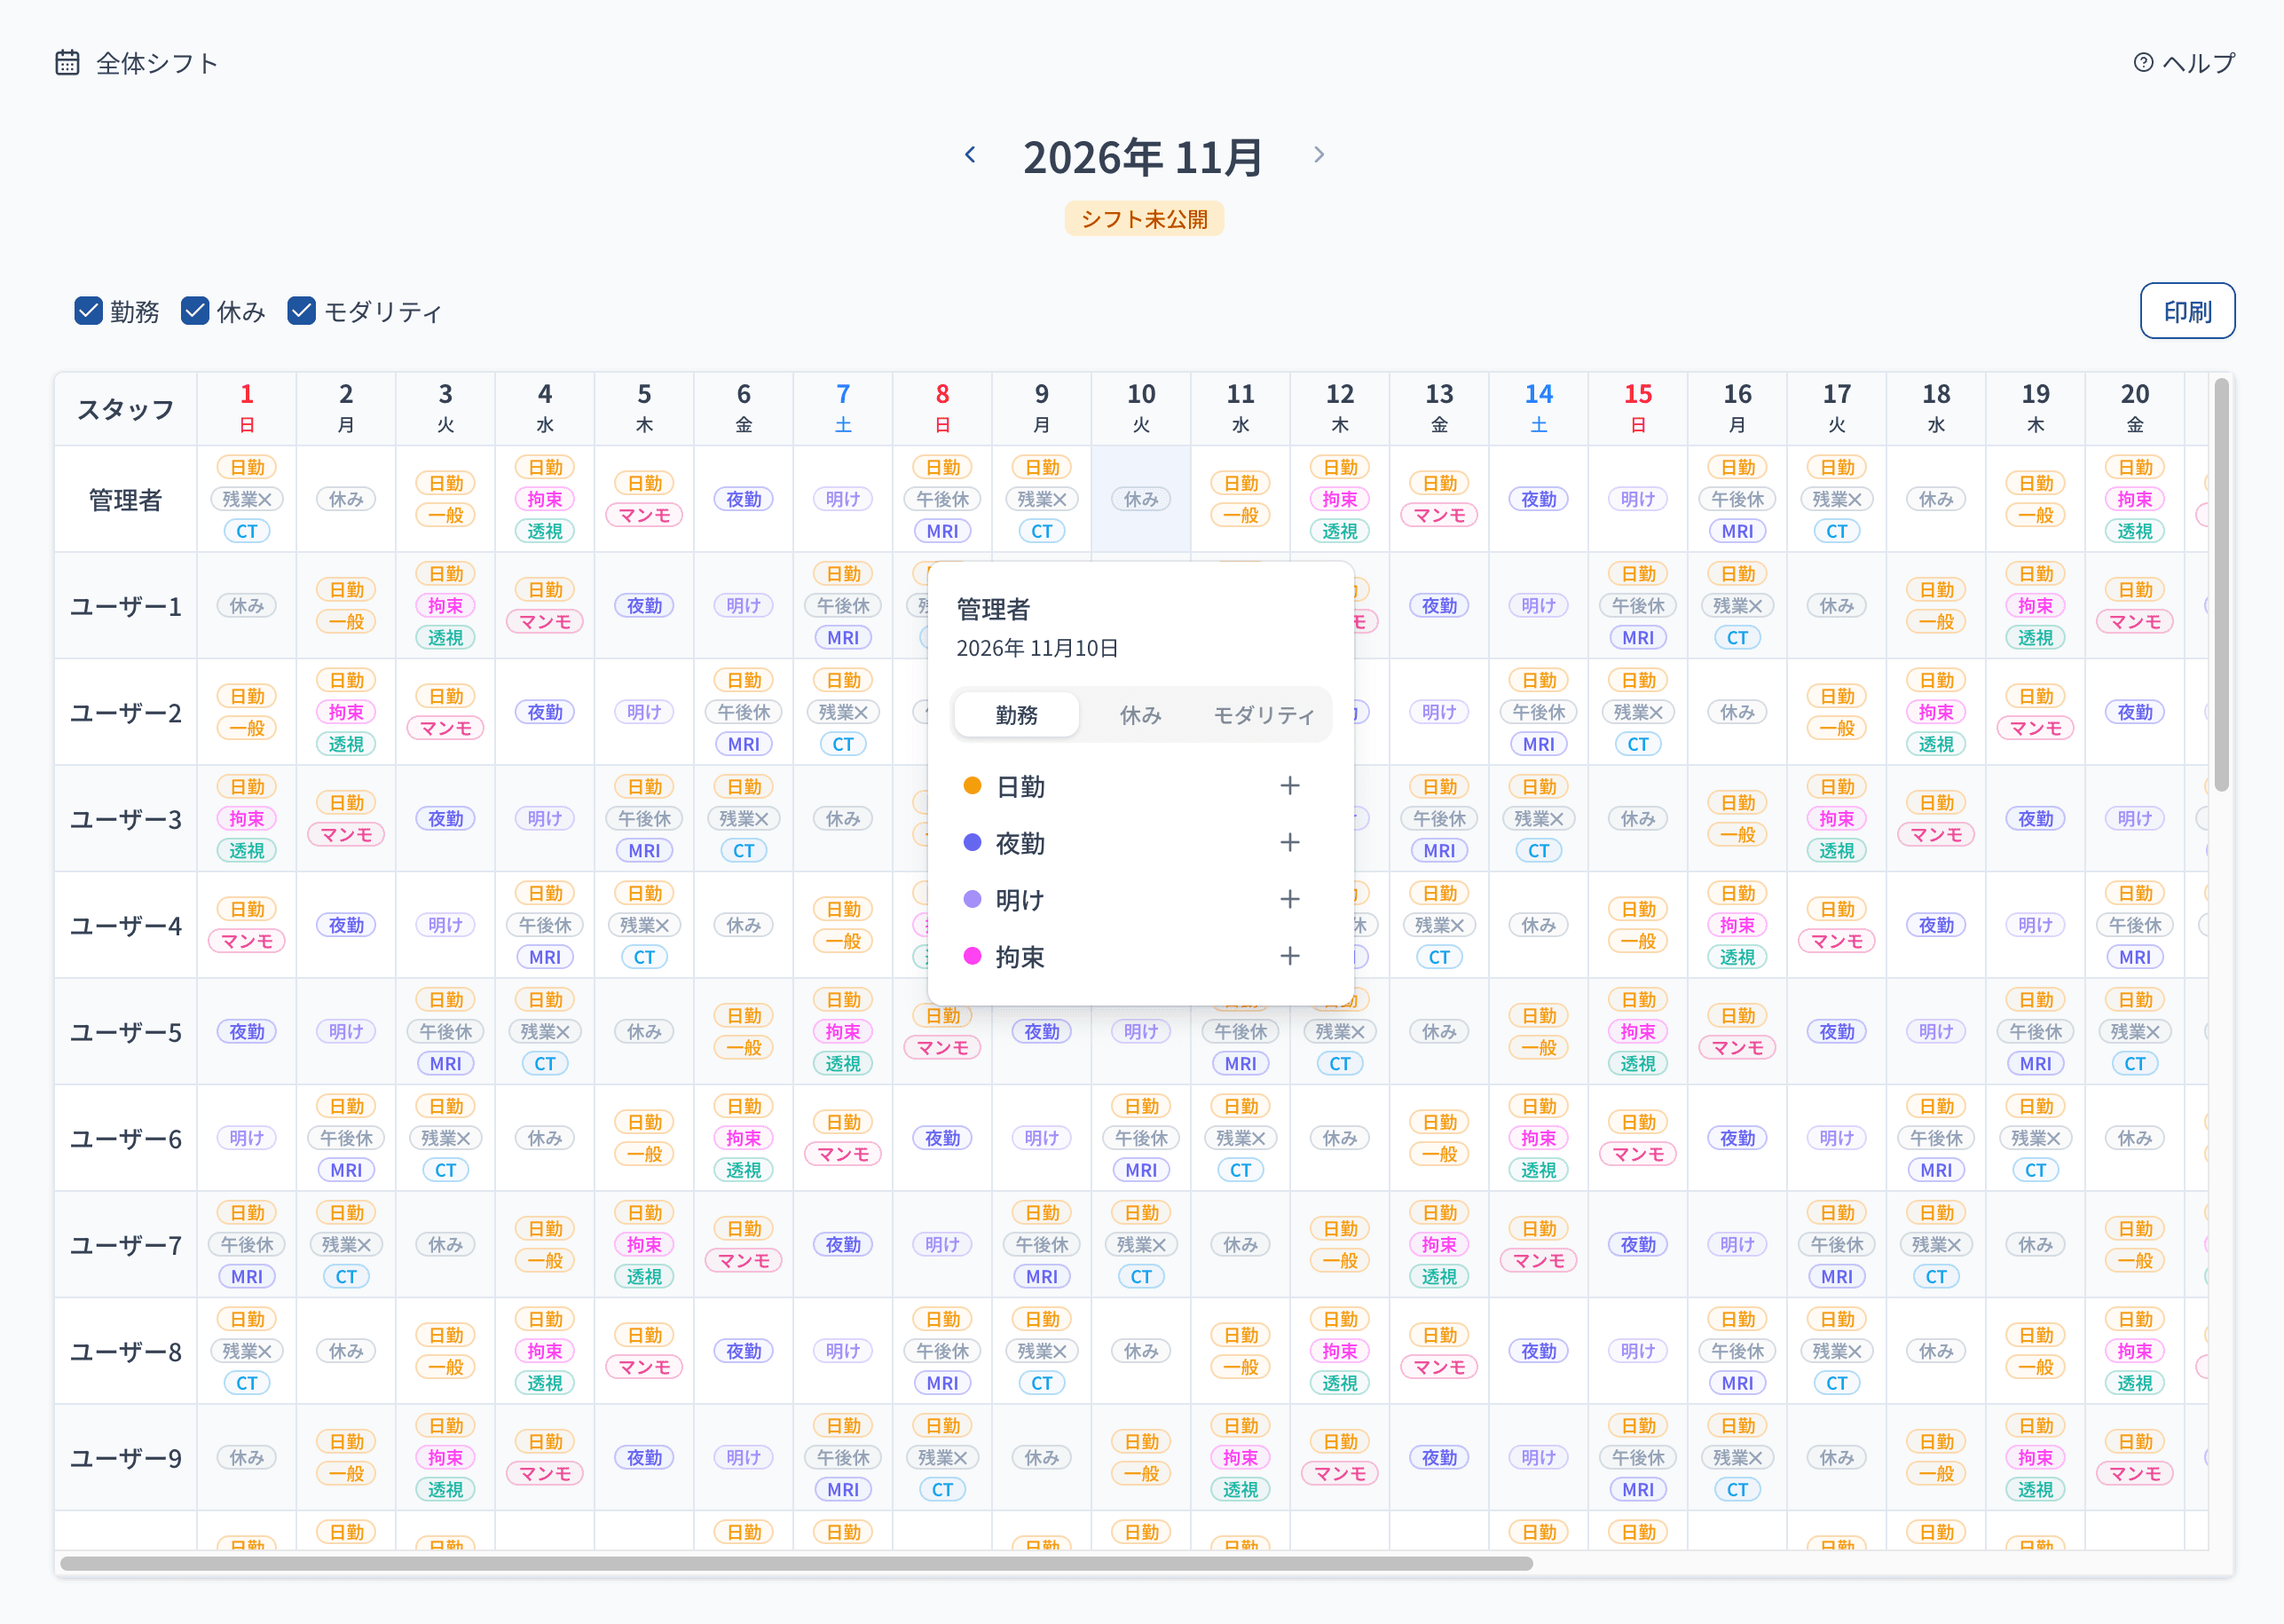Image resolution: width=2284 pixels, height=1624 pixels.
Task: Click the day 20 金 column header
Action: [x=2135, y=409]
